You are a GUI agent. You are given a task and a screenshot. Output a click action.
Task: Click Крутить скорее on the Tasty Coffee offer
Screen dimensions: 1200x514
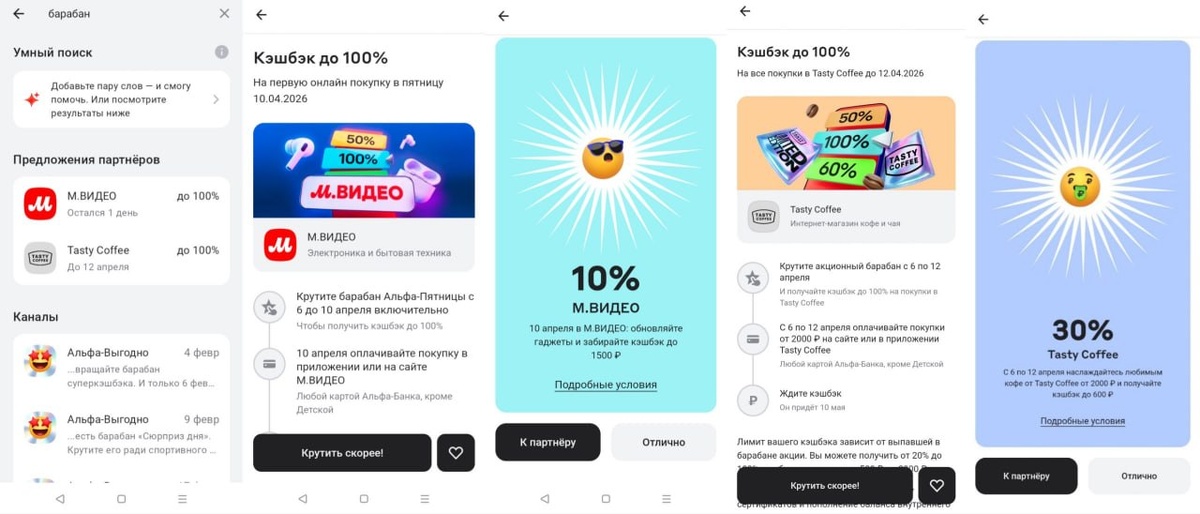click(x=825, y=486)
